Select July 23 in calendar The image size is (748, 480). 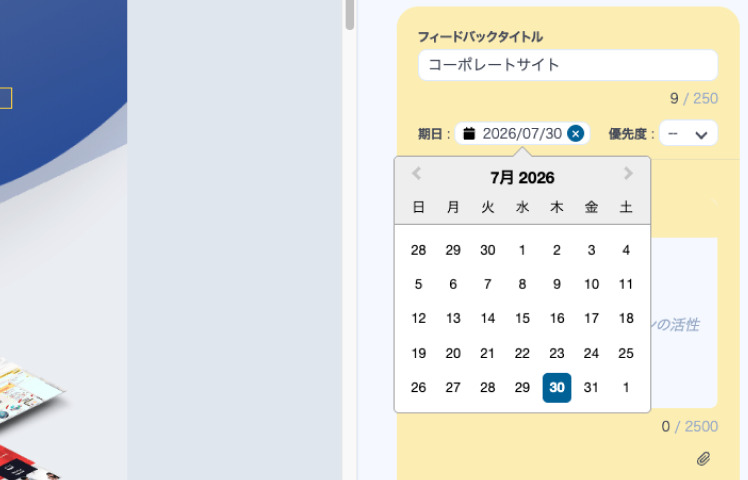(557, 353)
